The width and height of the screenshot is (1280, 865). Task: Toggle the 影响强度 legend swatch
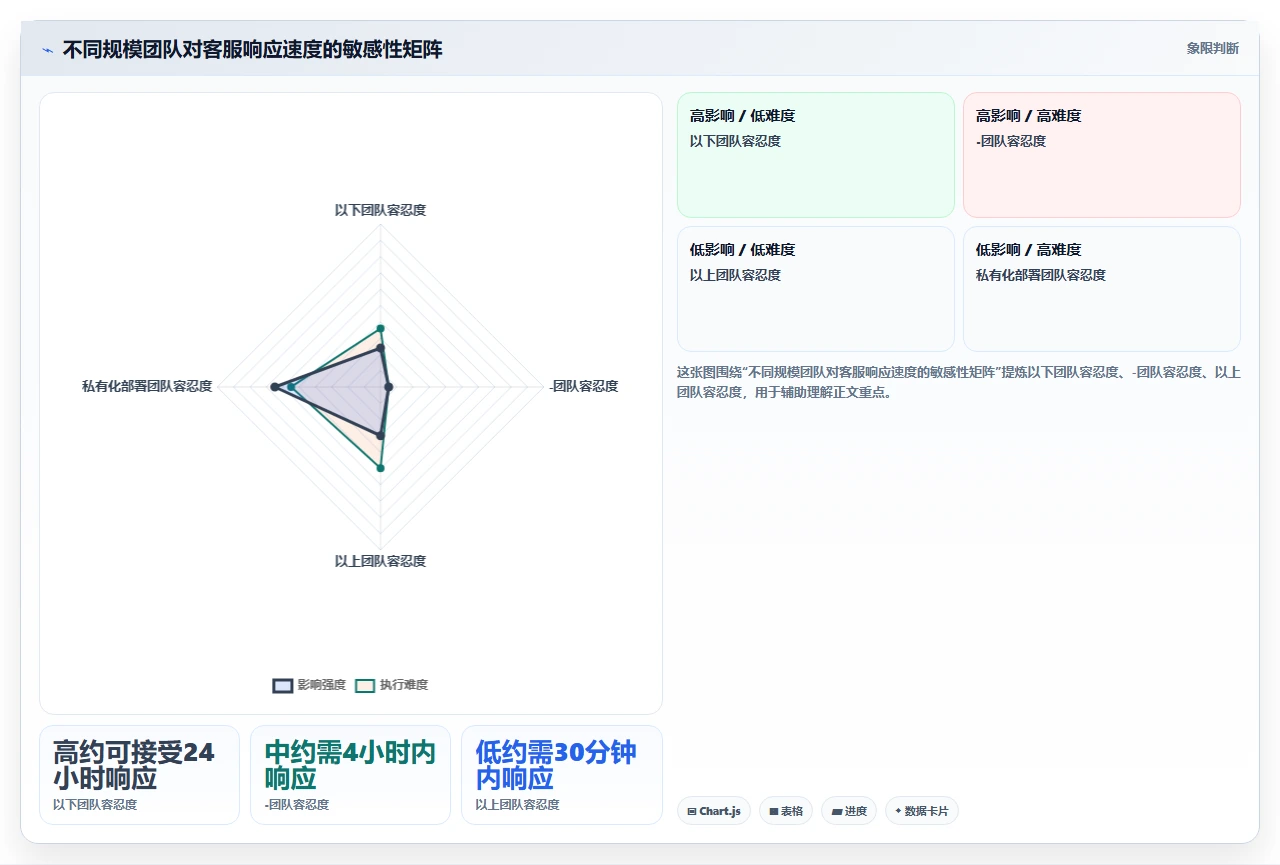[x=283, y=685]
